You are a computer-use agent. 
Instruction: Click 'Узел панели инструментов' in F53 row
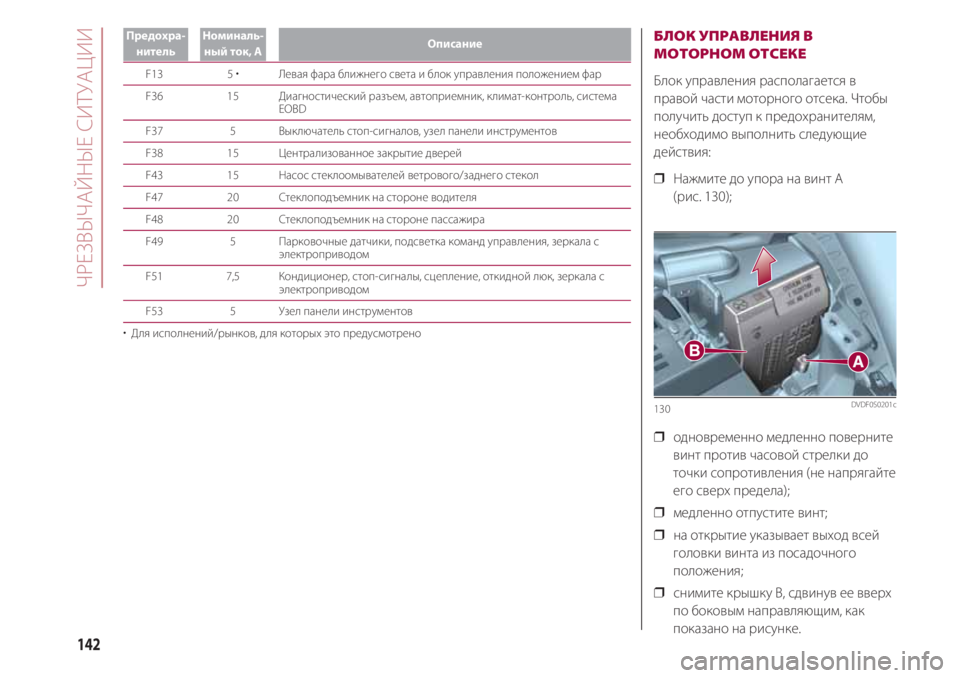click(x=345, y=311)
